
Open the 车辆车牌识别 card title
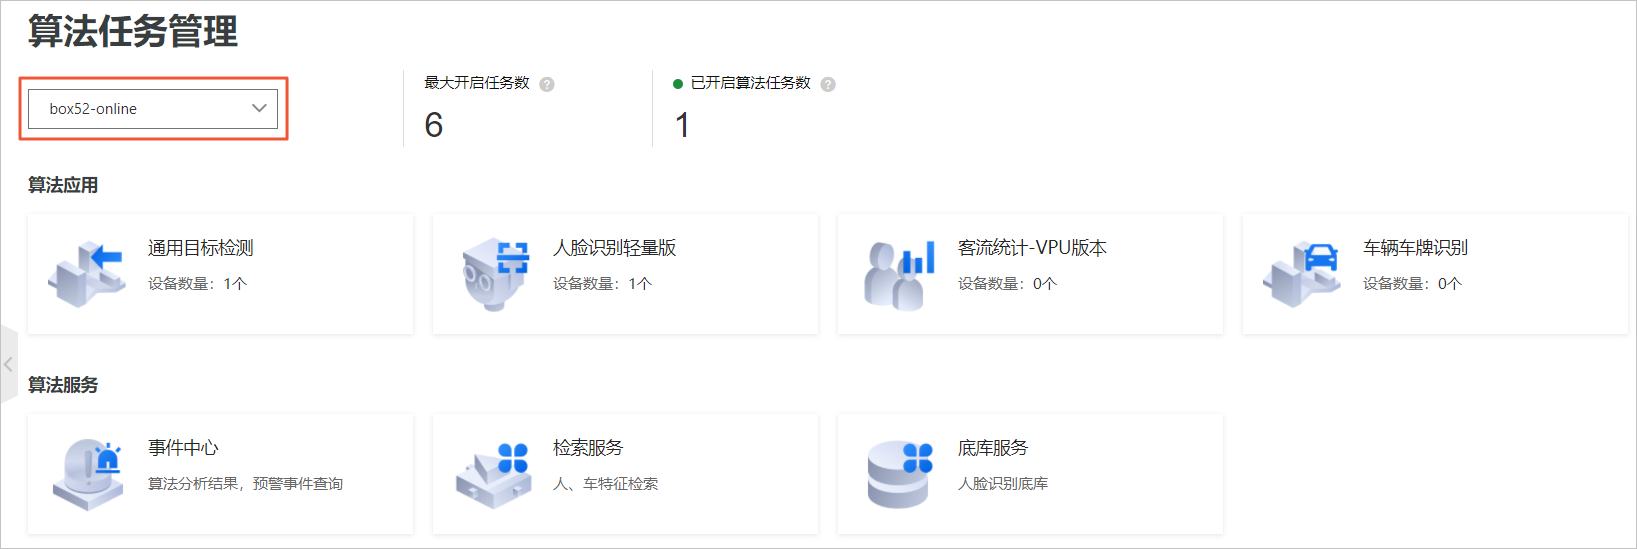1415,248
